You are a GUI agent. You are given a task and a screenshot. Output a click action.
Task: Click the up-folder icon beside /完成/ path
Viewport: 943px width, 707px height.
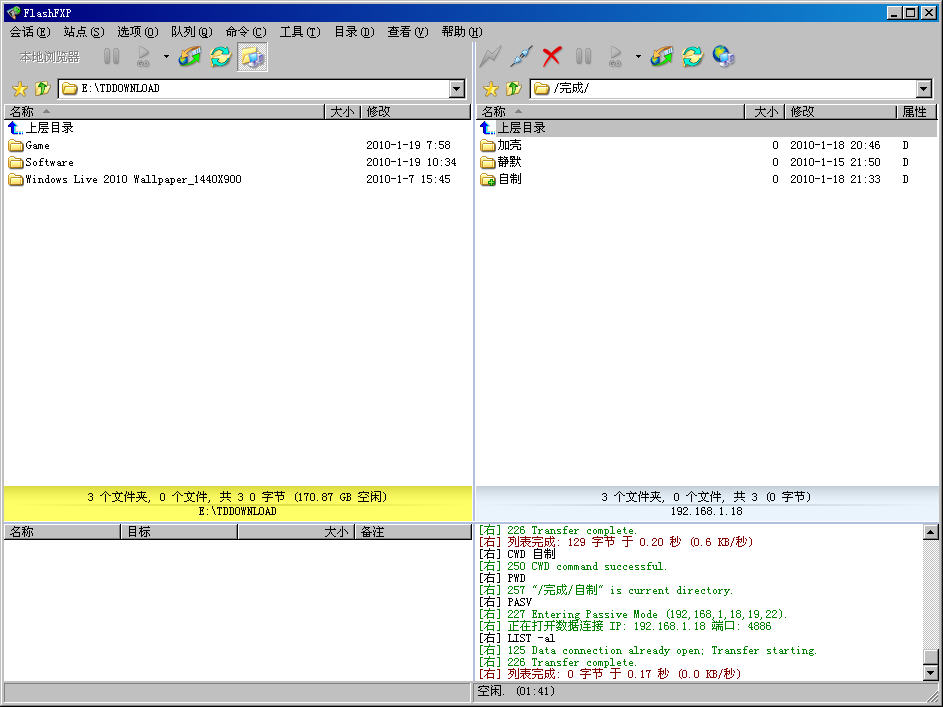point(513,89)
